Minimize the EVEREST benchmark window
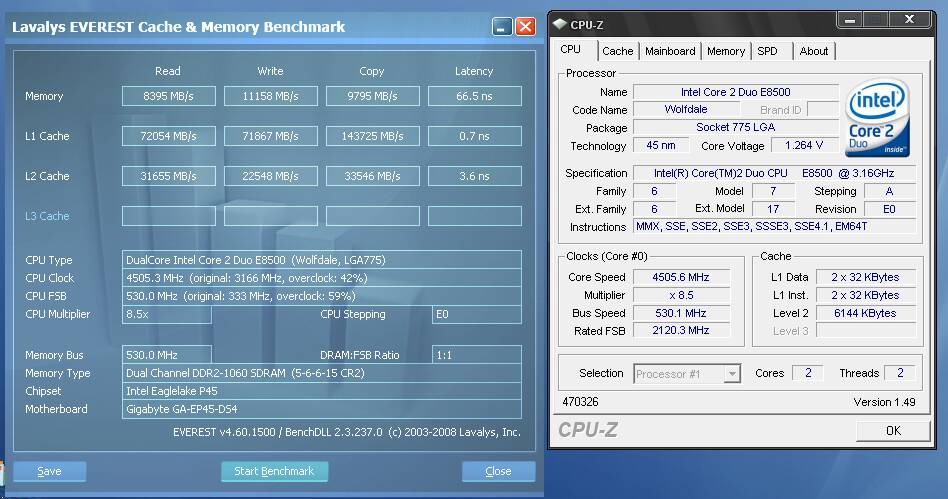The image size is (948, 499). point(502,27)
